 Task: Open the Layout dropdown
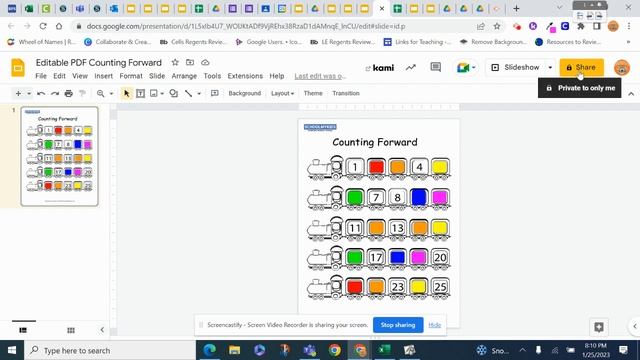(x=282, y=93)
